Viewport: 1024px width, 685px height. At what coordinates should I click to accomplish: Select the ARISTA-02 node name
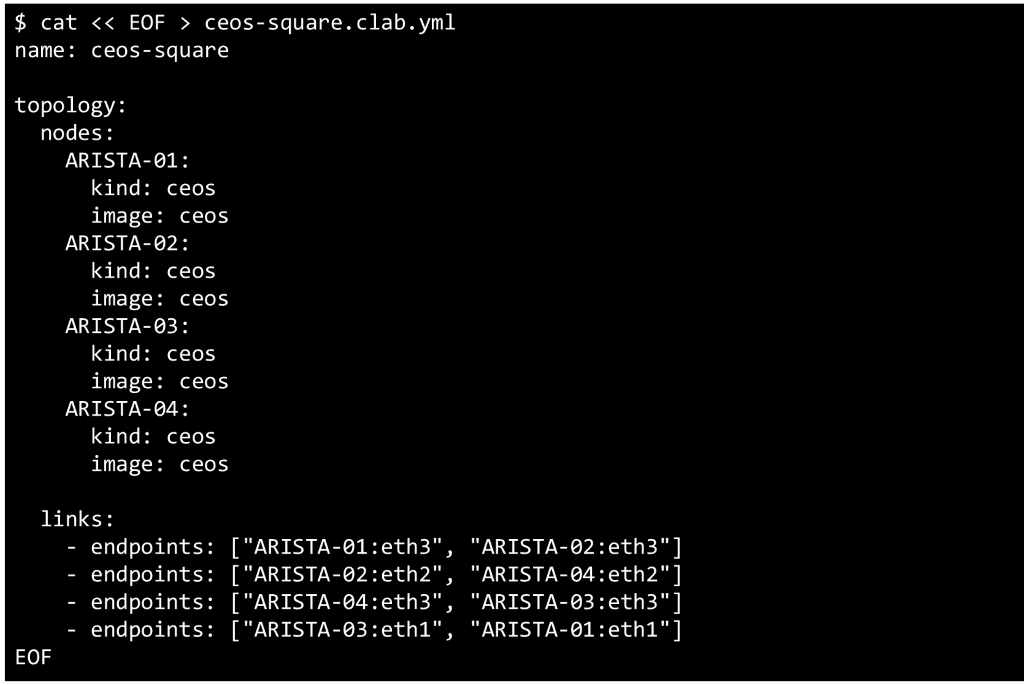click(x=127, y=243)
